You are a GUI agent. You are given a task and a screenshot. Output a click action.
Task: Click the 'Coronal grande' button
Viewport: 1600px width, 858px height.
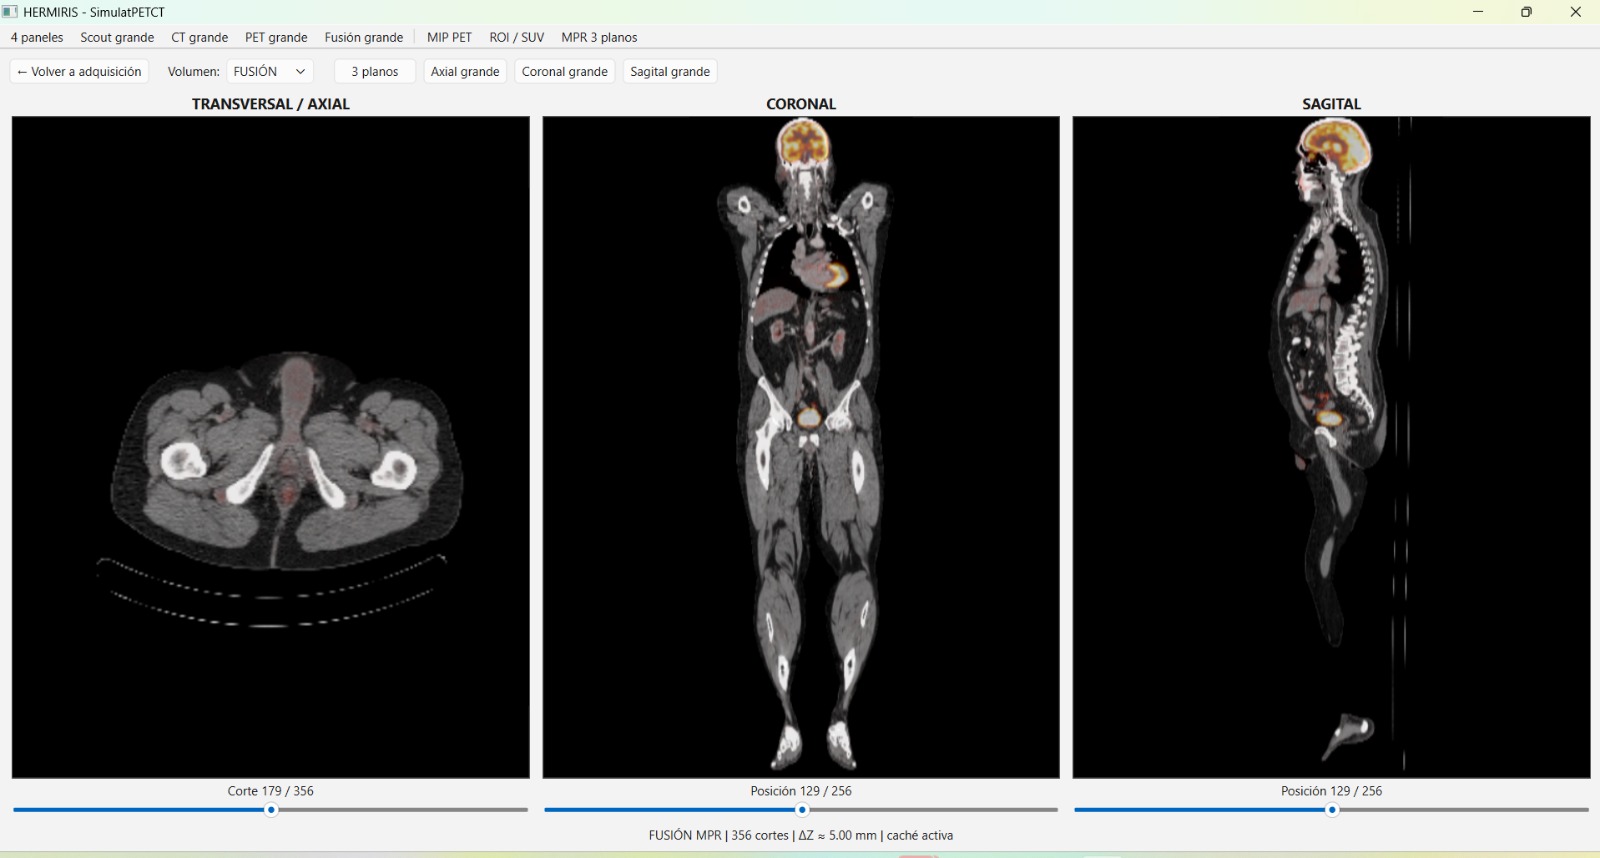[x=565, y=71]
